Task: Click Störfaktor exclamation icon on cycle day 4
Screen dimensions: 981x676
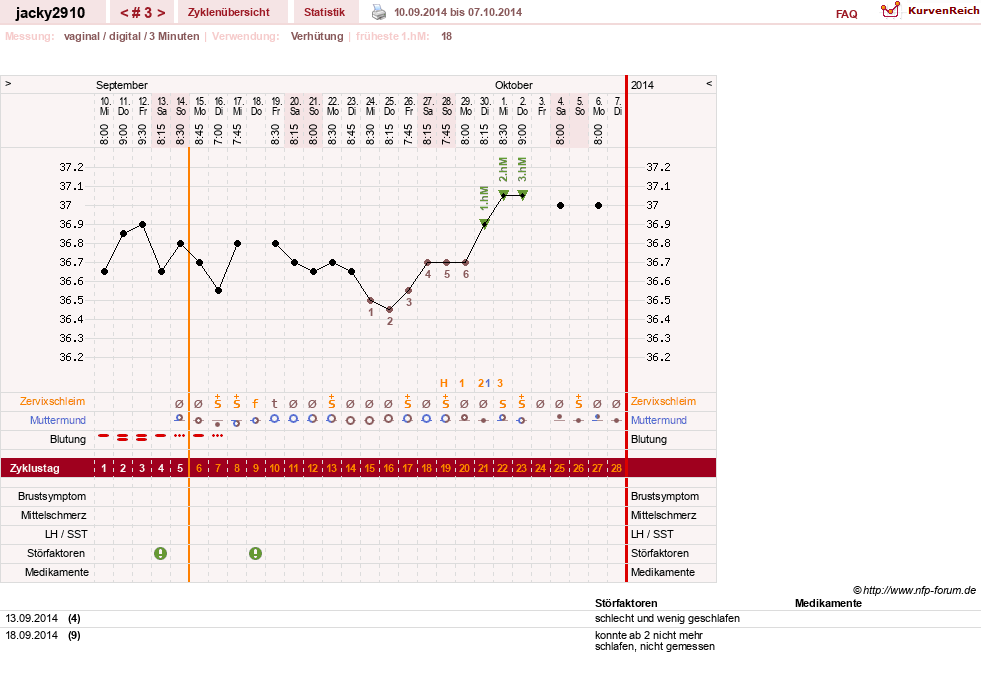Action: tap(161, 553)
